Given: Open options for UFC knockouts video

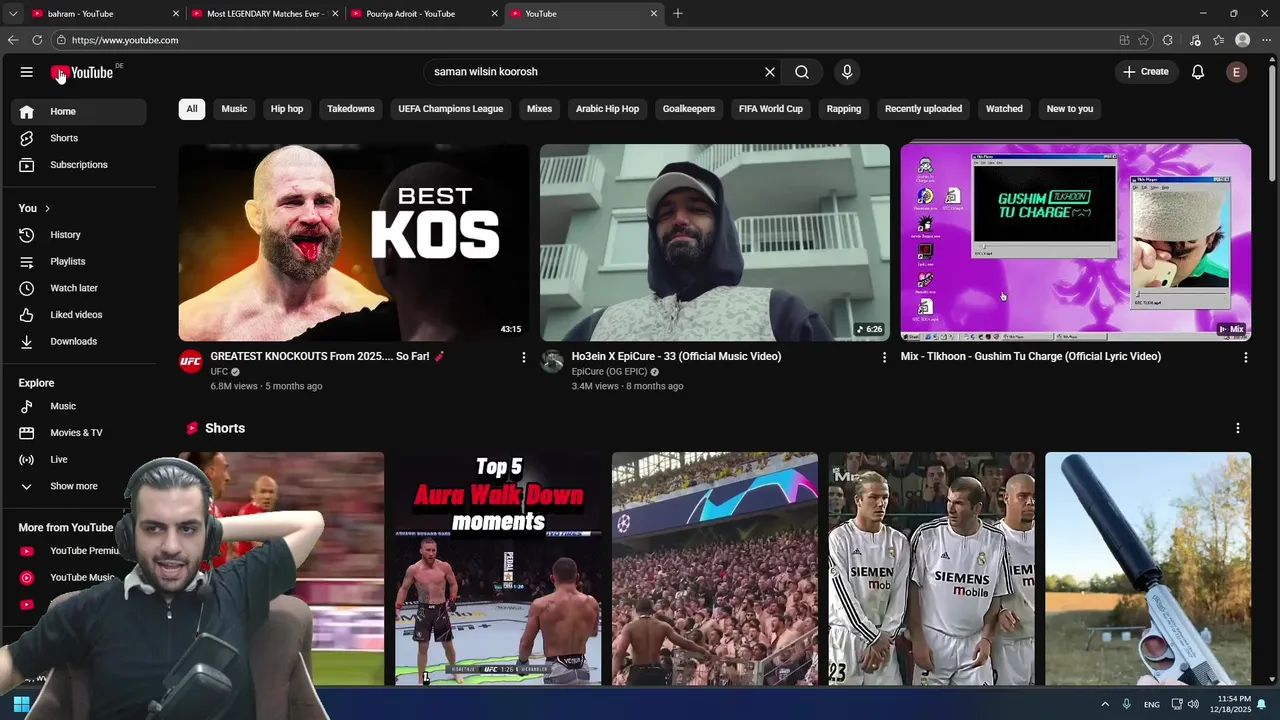Looking at the screenshot, I should click(x=523, y=357).
